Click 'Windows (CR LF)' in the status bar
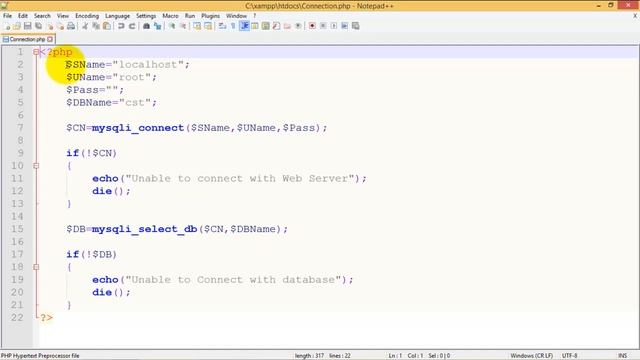The image size is (640, 360). pyautogui.click(x=531, y=356)
